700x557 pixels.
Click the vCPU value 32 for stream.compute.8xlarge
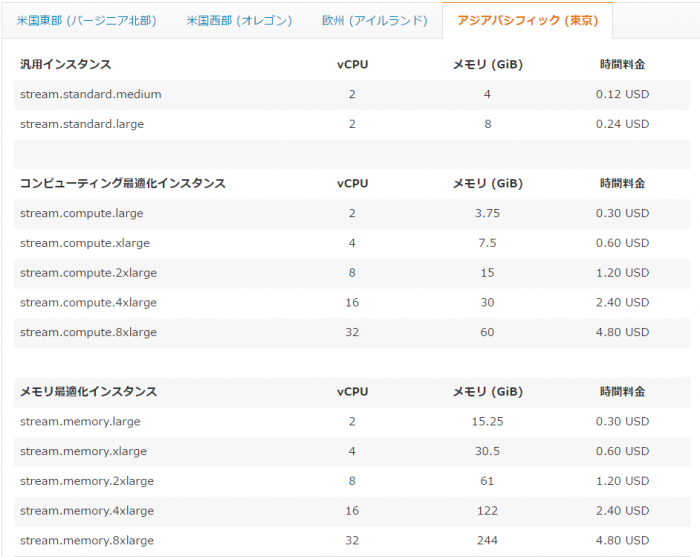point(352,333)
